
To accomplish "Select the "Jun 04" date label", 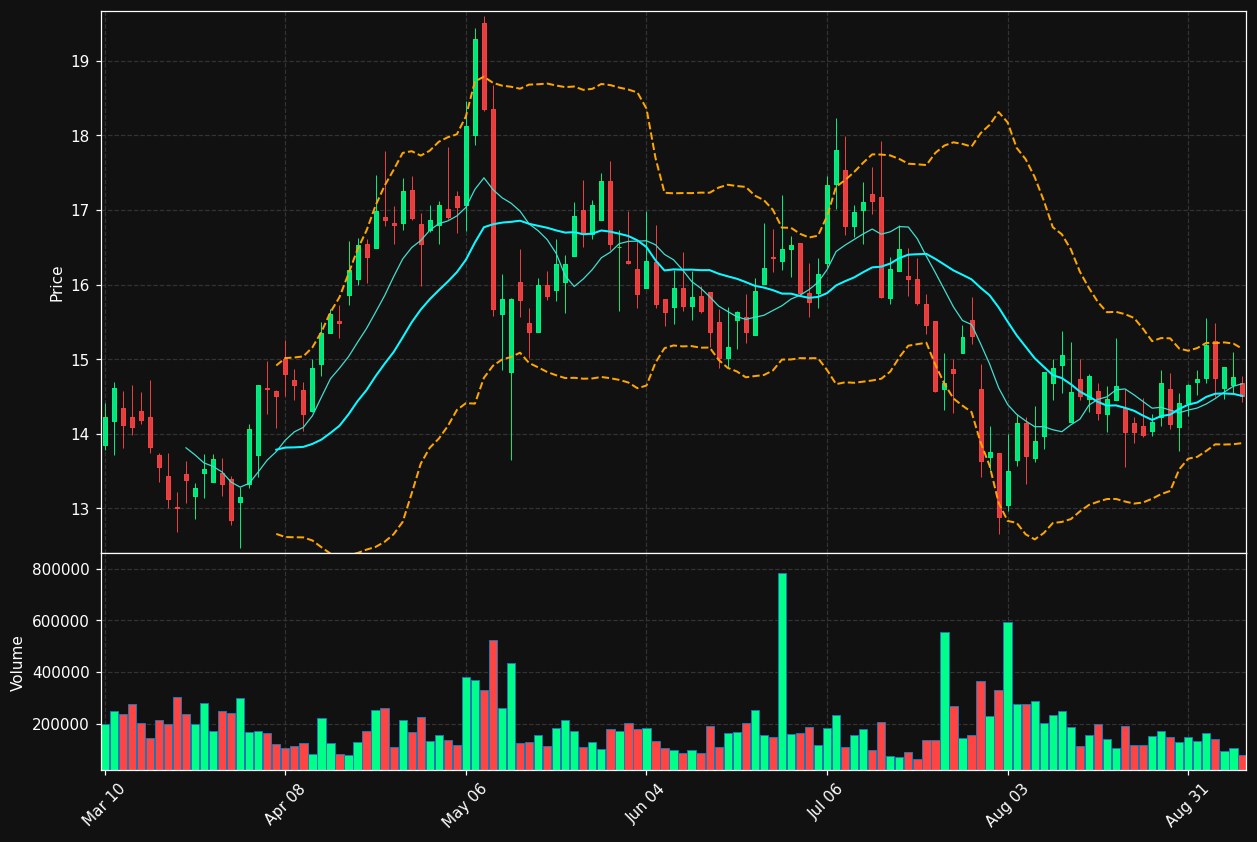I will pyautogui.click(x=646, y=804).
